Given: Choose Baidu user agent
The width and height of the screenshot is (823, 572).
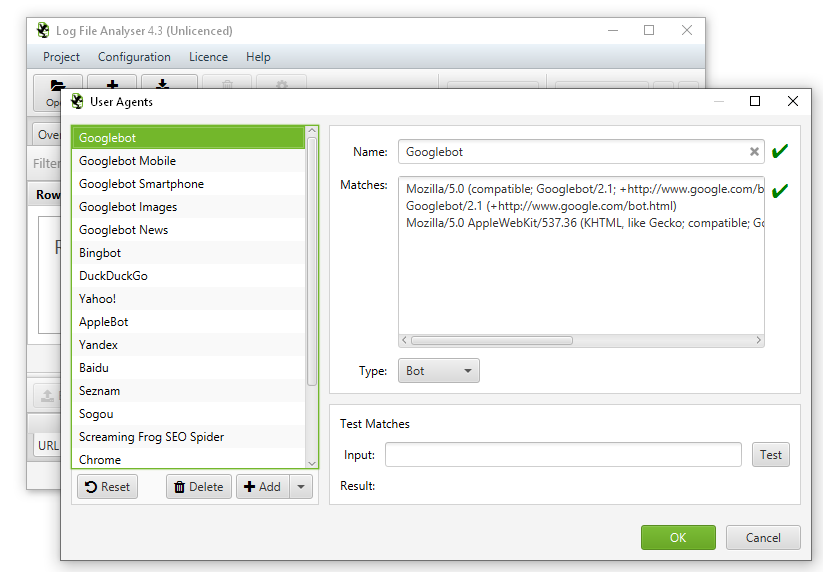Looking at the screenshot, I should click(188, 368).
